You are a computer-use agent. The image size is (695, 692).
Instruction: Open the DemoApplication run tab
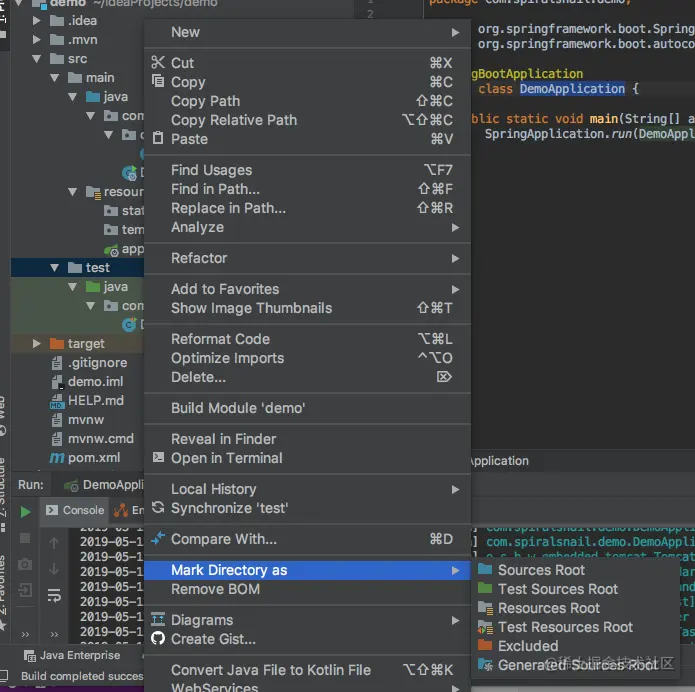(105, 485)
